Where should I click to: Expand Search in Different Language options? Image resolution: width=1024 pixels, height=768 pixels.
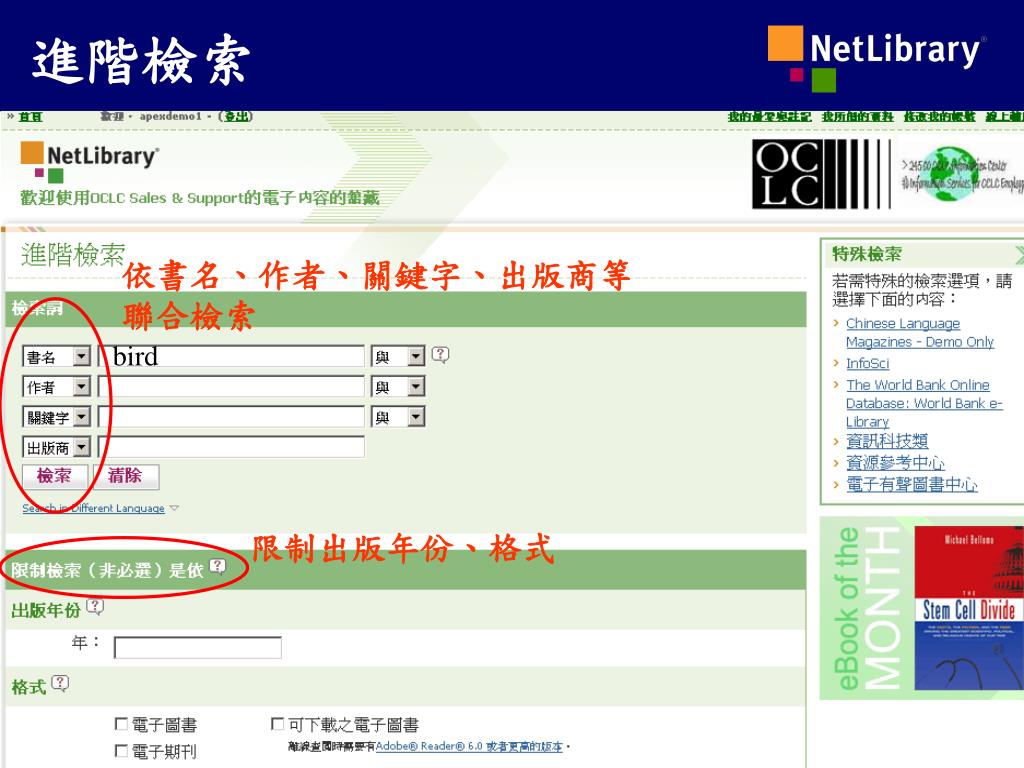click(x=100, y=508)
